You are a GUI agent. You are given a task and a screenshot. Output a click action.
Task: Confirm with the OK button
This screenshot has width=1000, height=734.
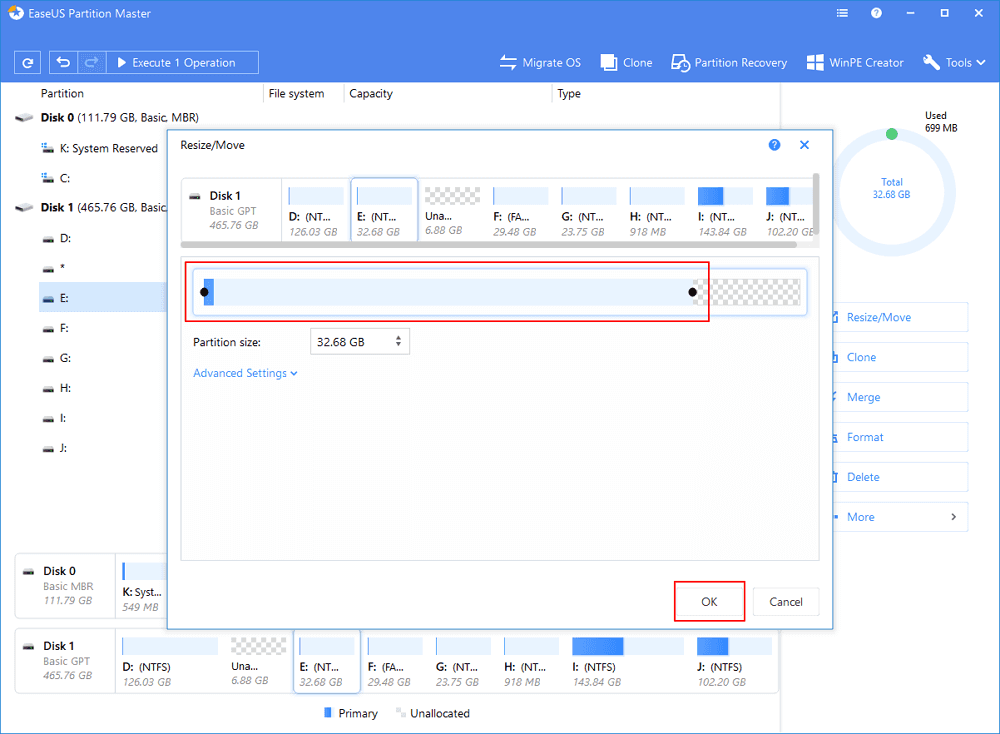pos(709,602)
